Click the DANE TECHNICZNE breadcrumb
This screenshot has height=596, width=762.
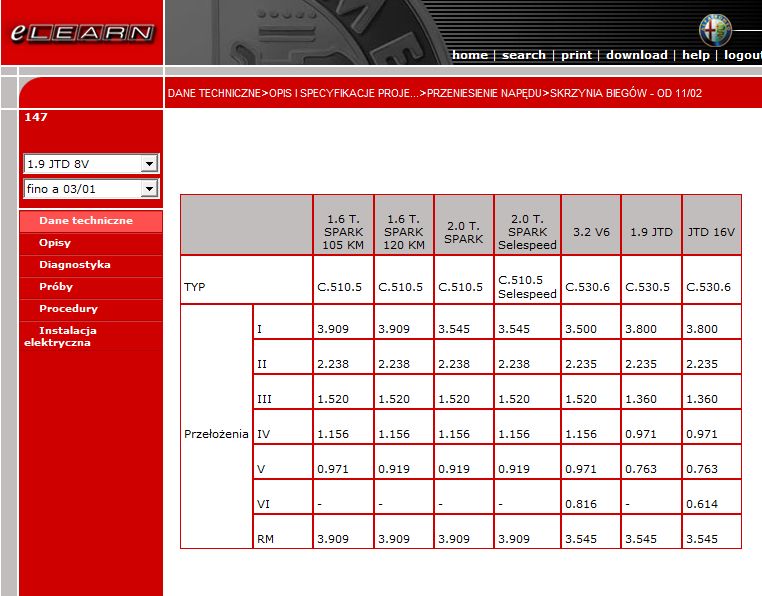pos(214,93)
